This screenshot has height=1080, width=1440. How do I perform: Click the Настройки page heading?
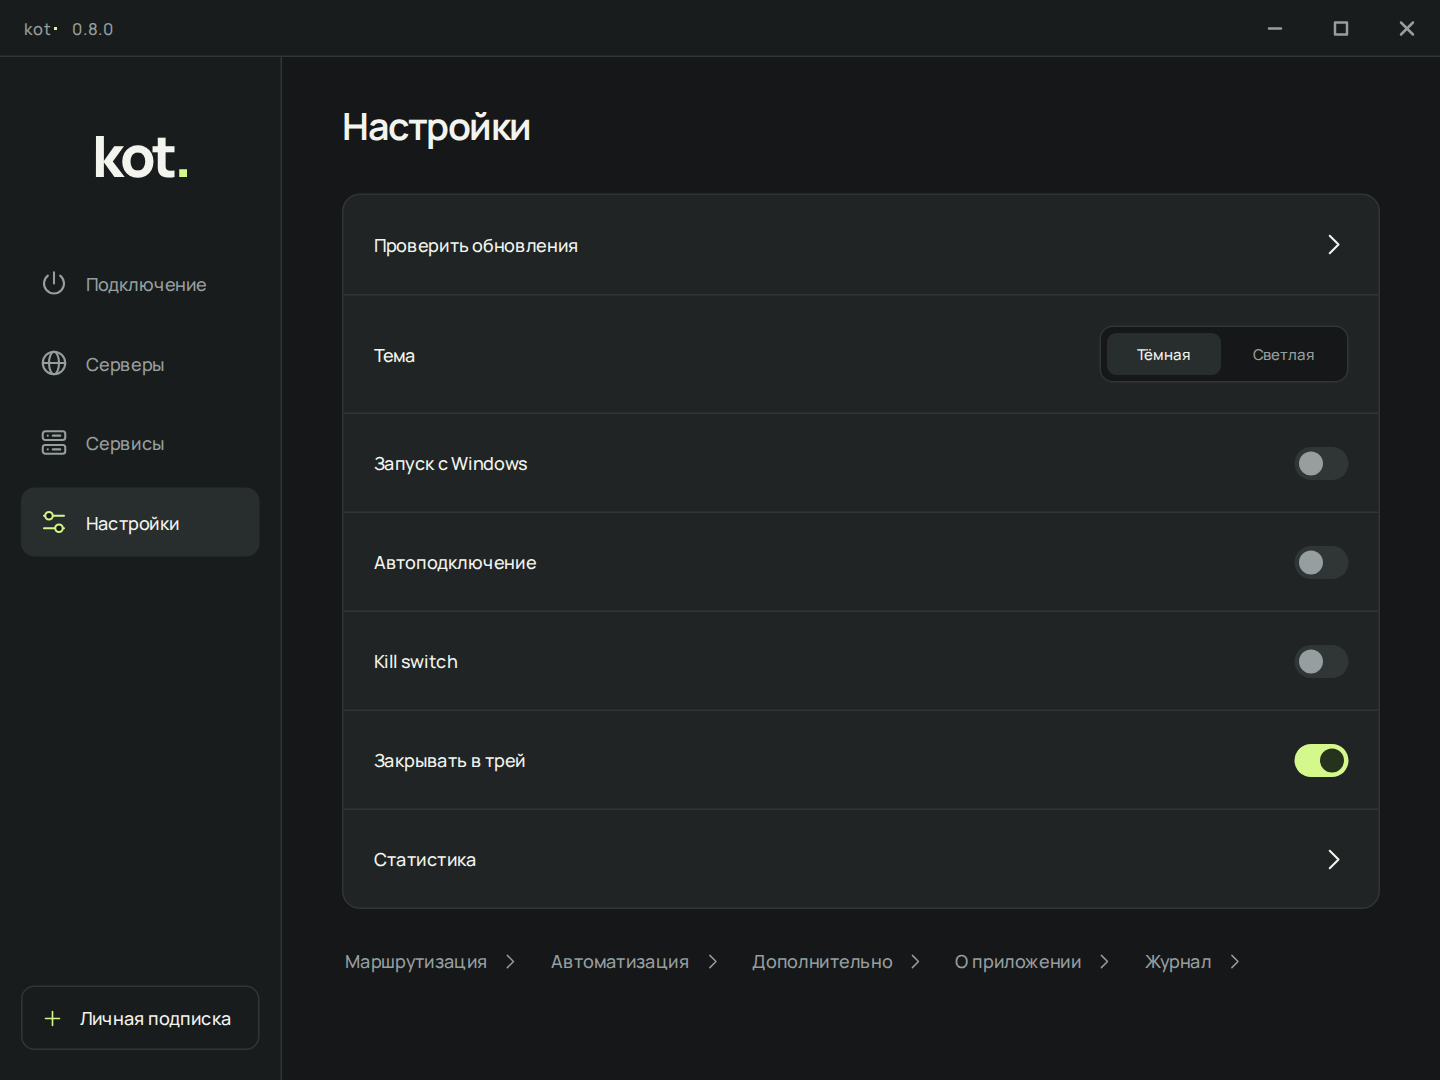point(437,127)
